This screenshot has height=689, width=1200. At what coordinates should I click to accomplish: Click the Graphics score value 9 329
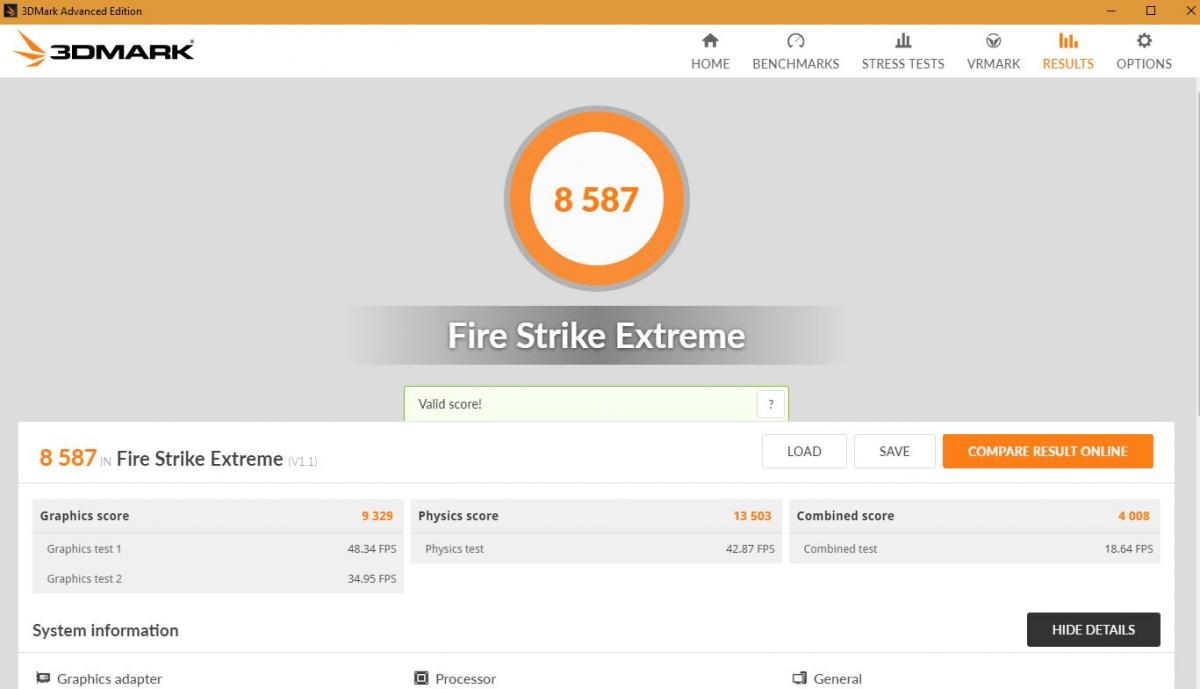(x=377, y=516)
